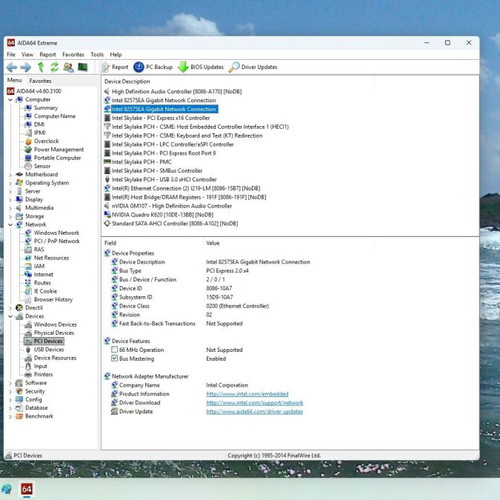Screen dimensions: 500x500
Task: Select USB Devices tree item
Action: pyautogui.click(x=49, y=349)
